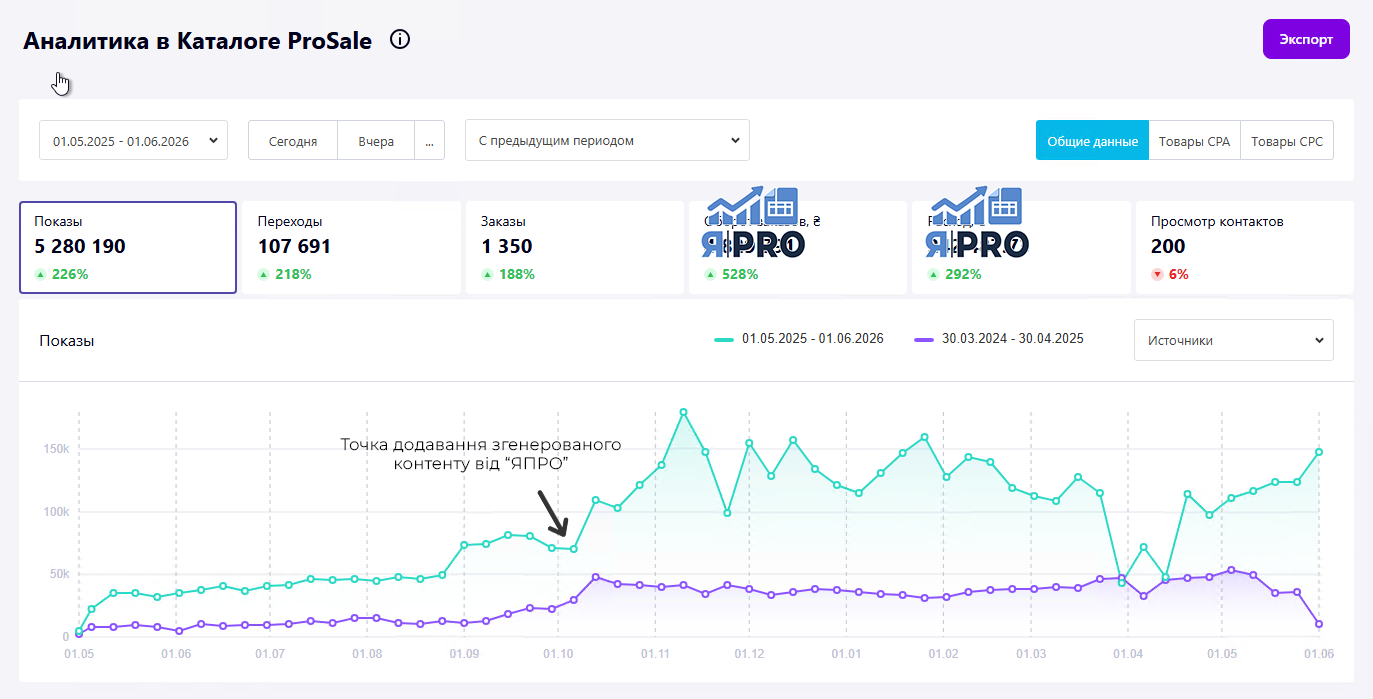Click the red down arrow next to 6%
The image size is (1373, 699).
[x=1157, y=274]
